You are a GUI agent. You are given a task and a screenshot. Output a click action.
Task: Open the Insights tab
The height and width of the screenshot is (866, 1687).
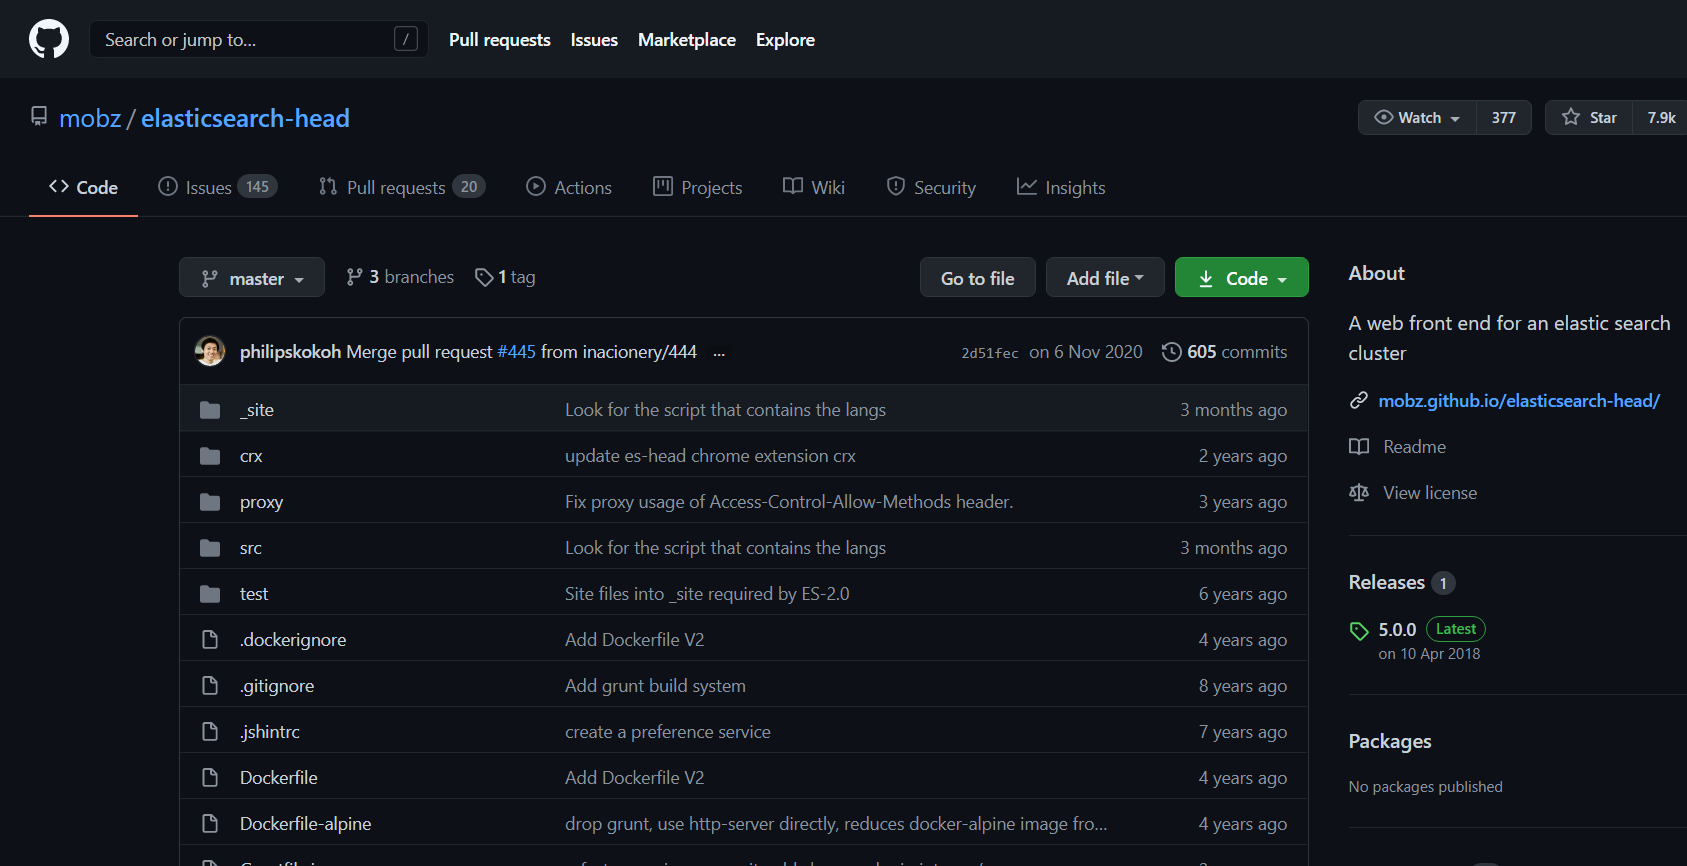(1061, 188)
